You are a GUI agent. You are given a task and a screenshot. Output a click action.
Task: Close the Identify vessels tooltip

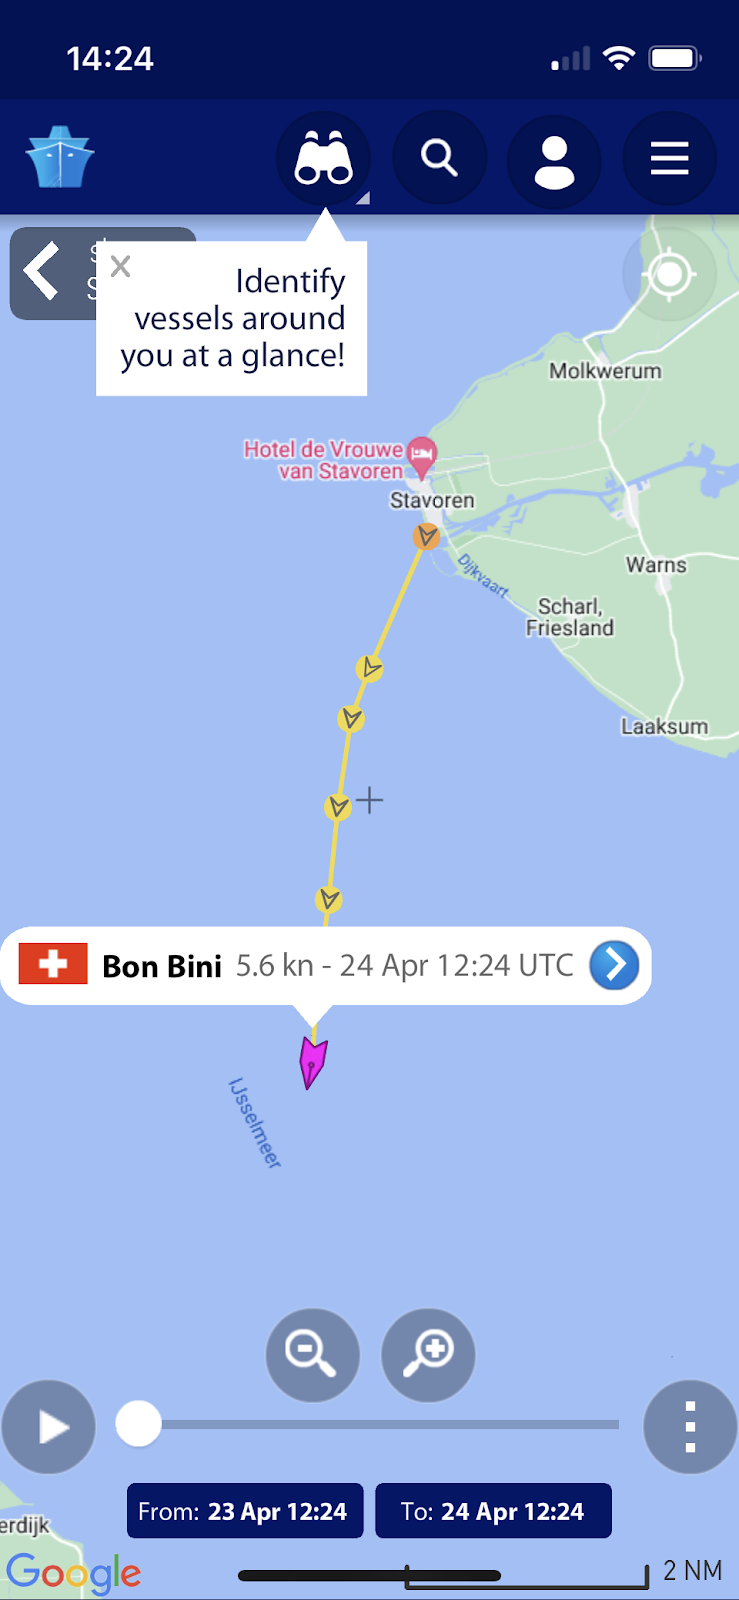121,266
